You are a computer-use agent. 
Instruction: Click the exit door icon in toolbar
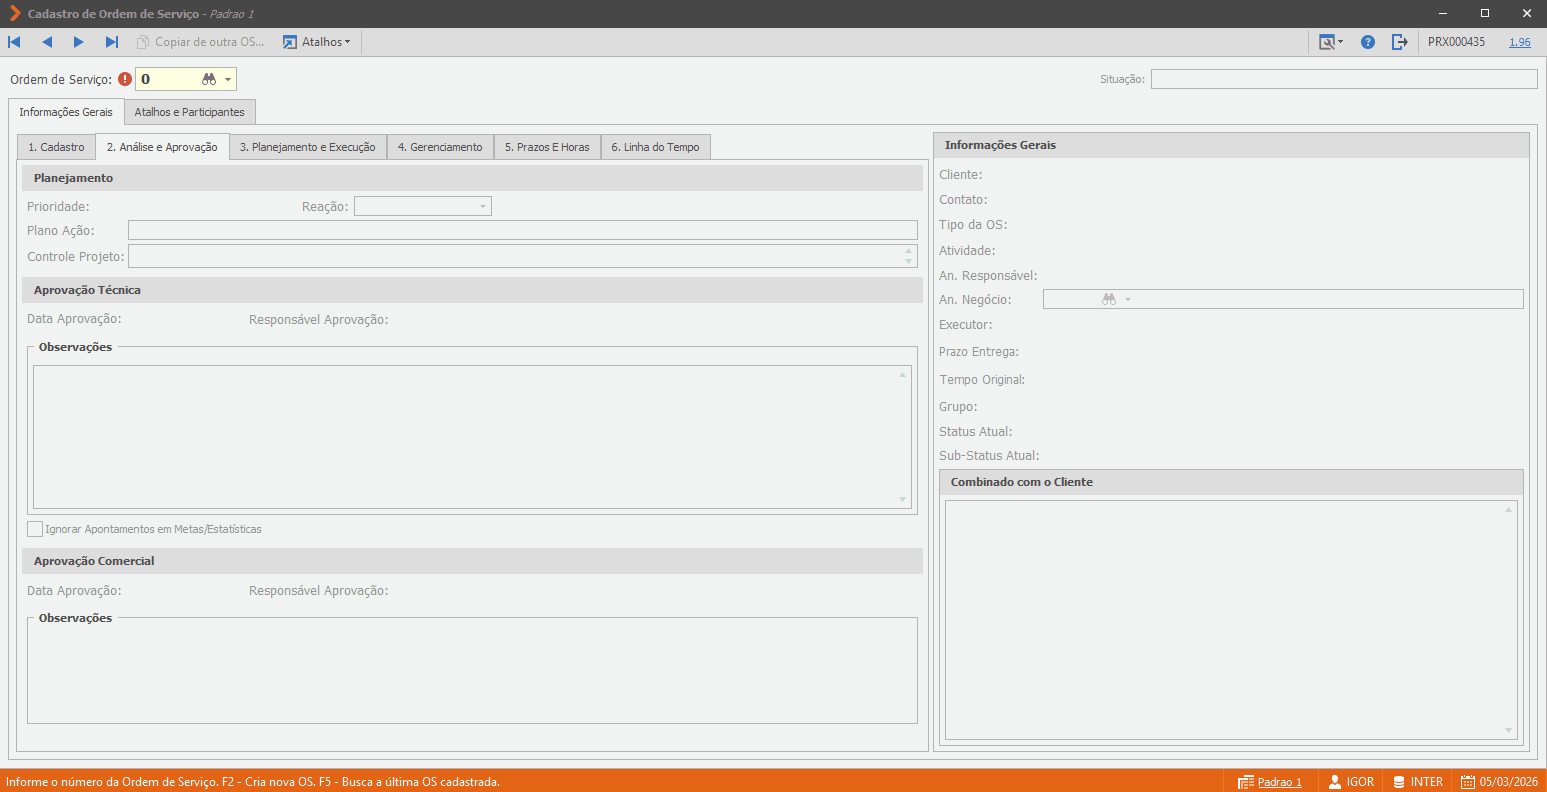tap(1400, 42)
